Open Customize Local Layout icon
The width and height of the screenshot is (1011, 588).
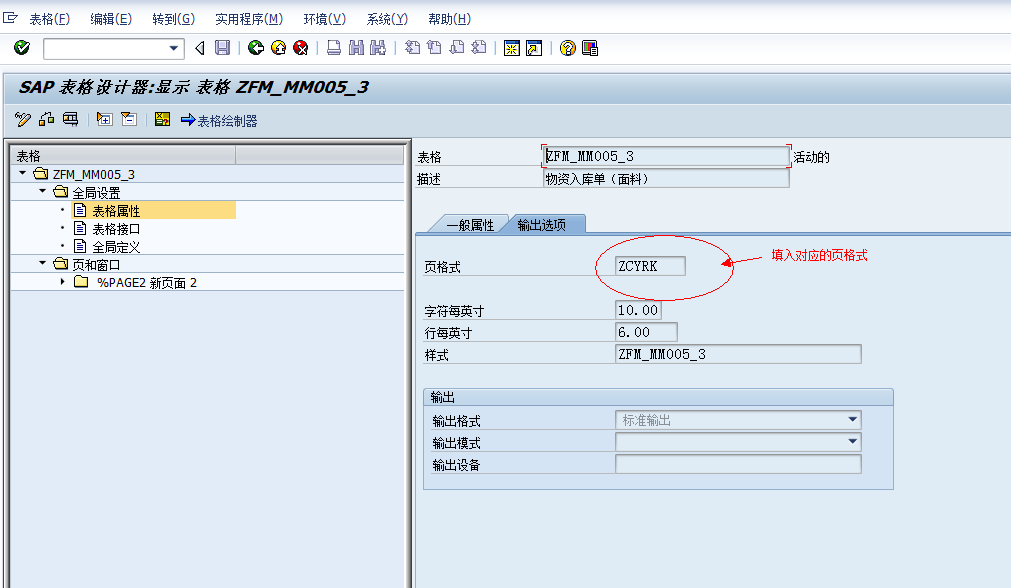590,48
